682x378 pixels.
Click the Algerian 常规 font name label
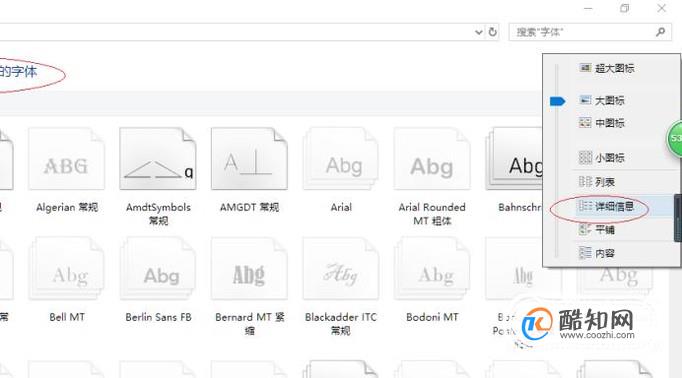[67, 207]
